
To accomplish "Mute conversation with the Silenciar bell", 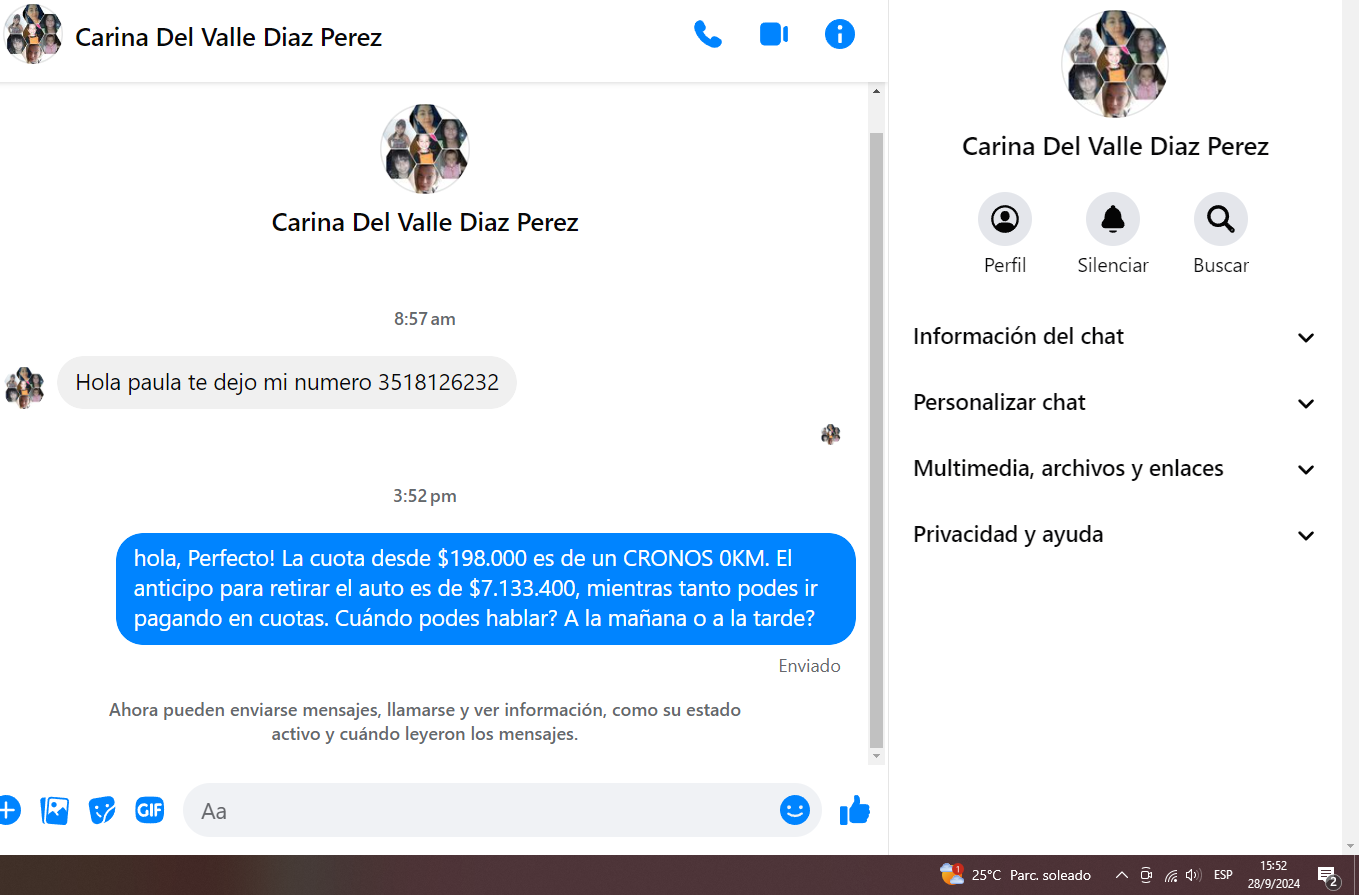I will 1112,219.
